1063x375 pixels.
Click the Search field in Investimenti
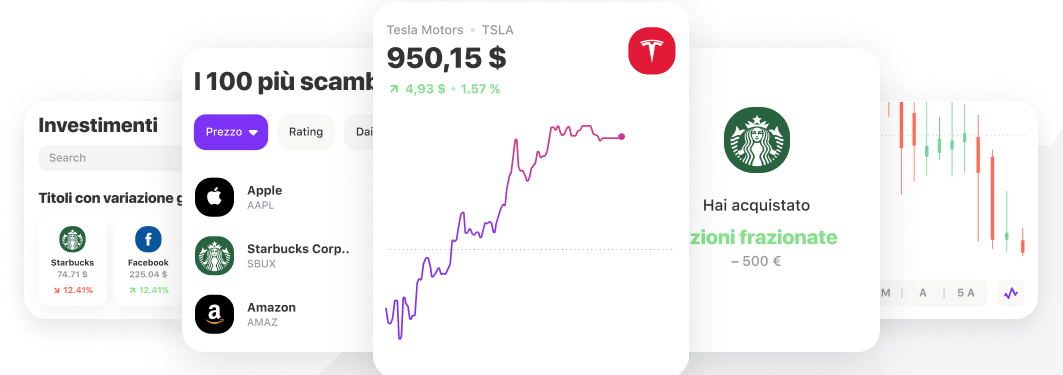(111, 158)
